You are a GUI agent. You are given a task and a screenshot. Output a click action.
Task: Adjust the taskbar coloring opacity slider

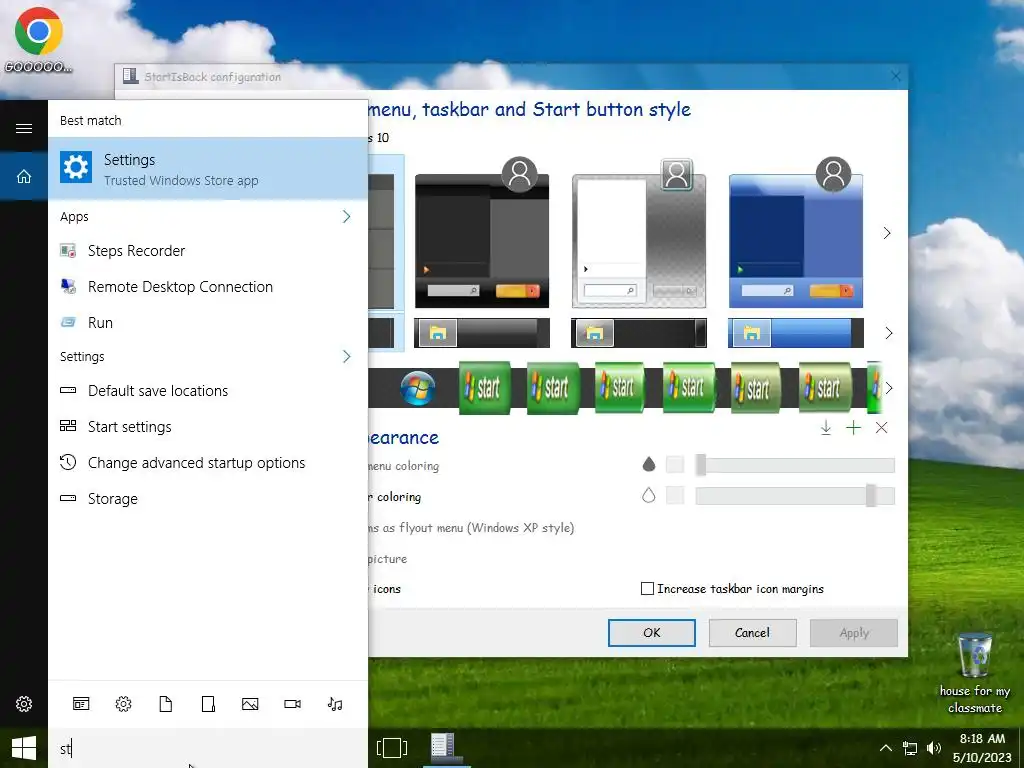point(795,496)
